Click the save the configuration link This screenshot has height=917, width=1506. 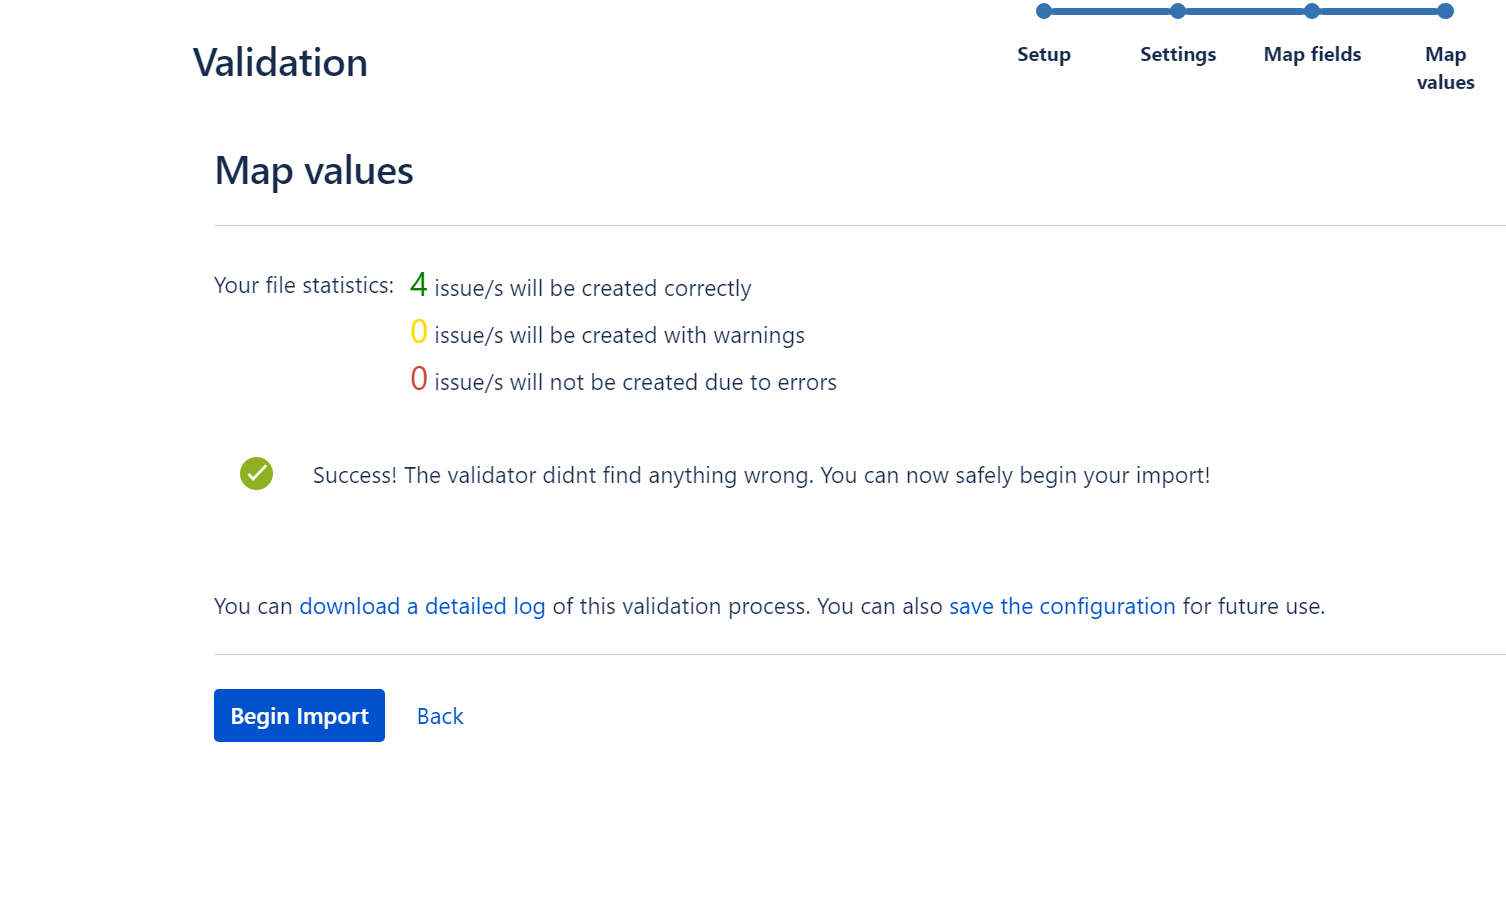point(1062,606)
